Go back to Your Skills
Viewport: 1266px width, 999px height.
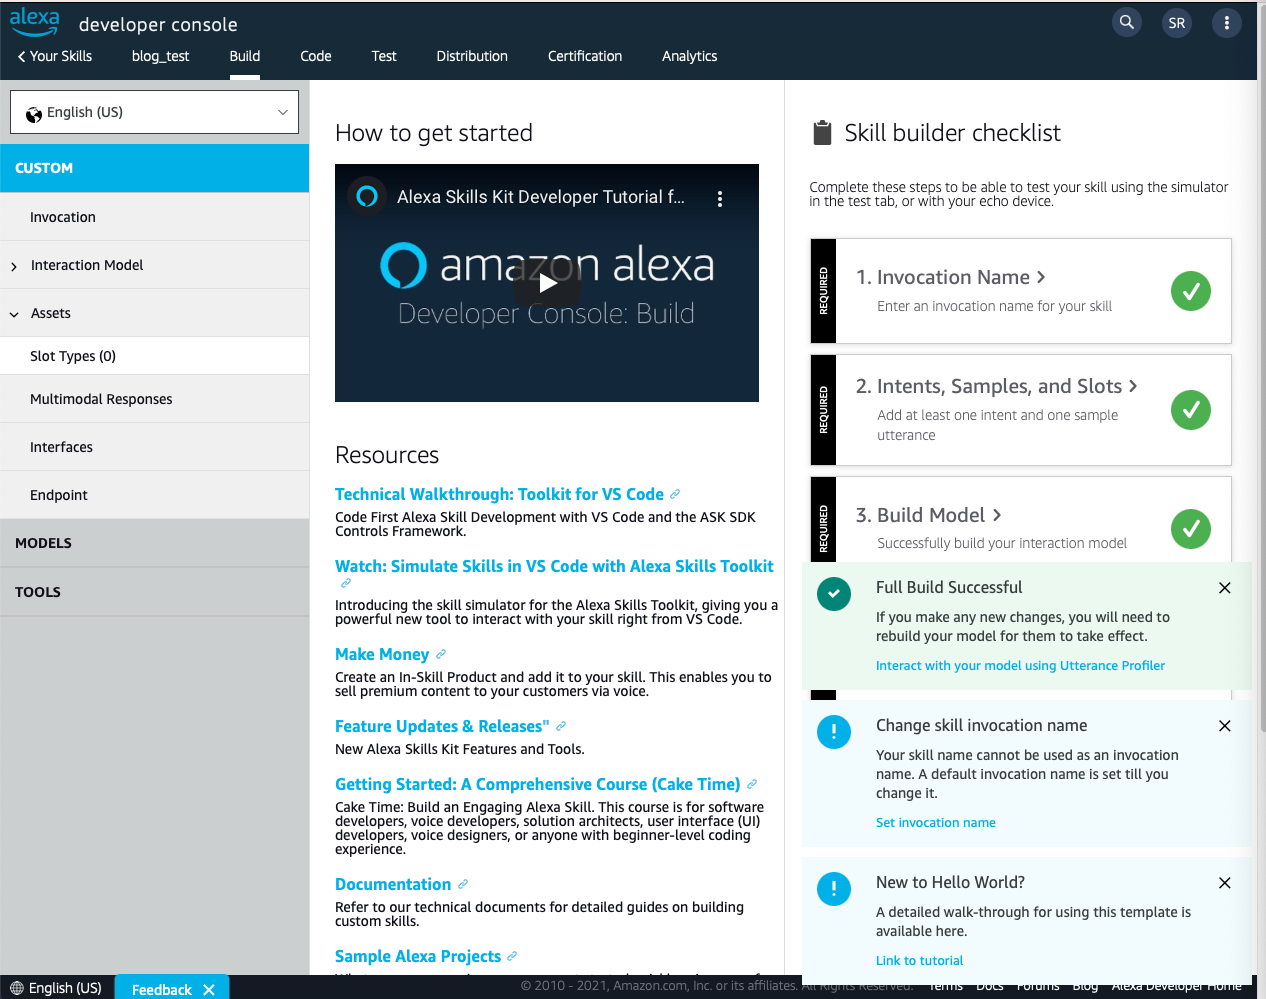tap(55, 56)
